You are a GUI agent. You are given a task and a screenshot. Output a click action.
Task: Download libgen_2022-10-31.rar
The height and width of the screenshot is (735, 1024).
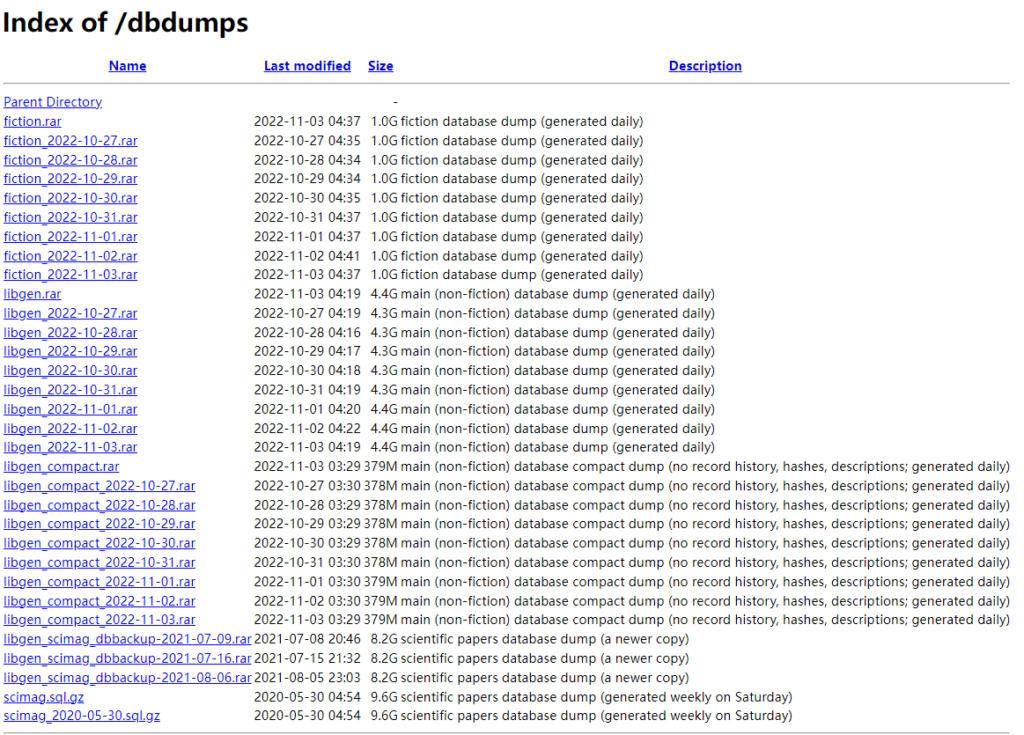(x=71, y=390)
